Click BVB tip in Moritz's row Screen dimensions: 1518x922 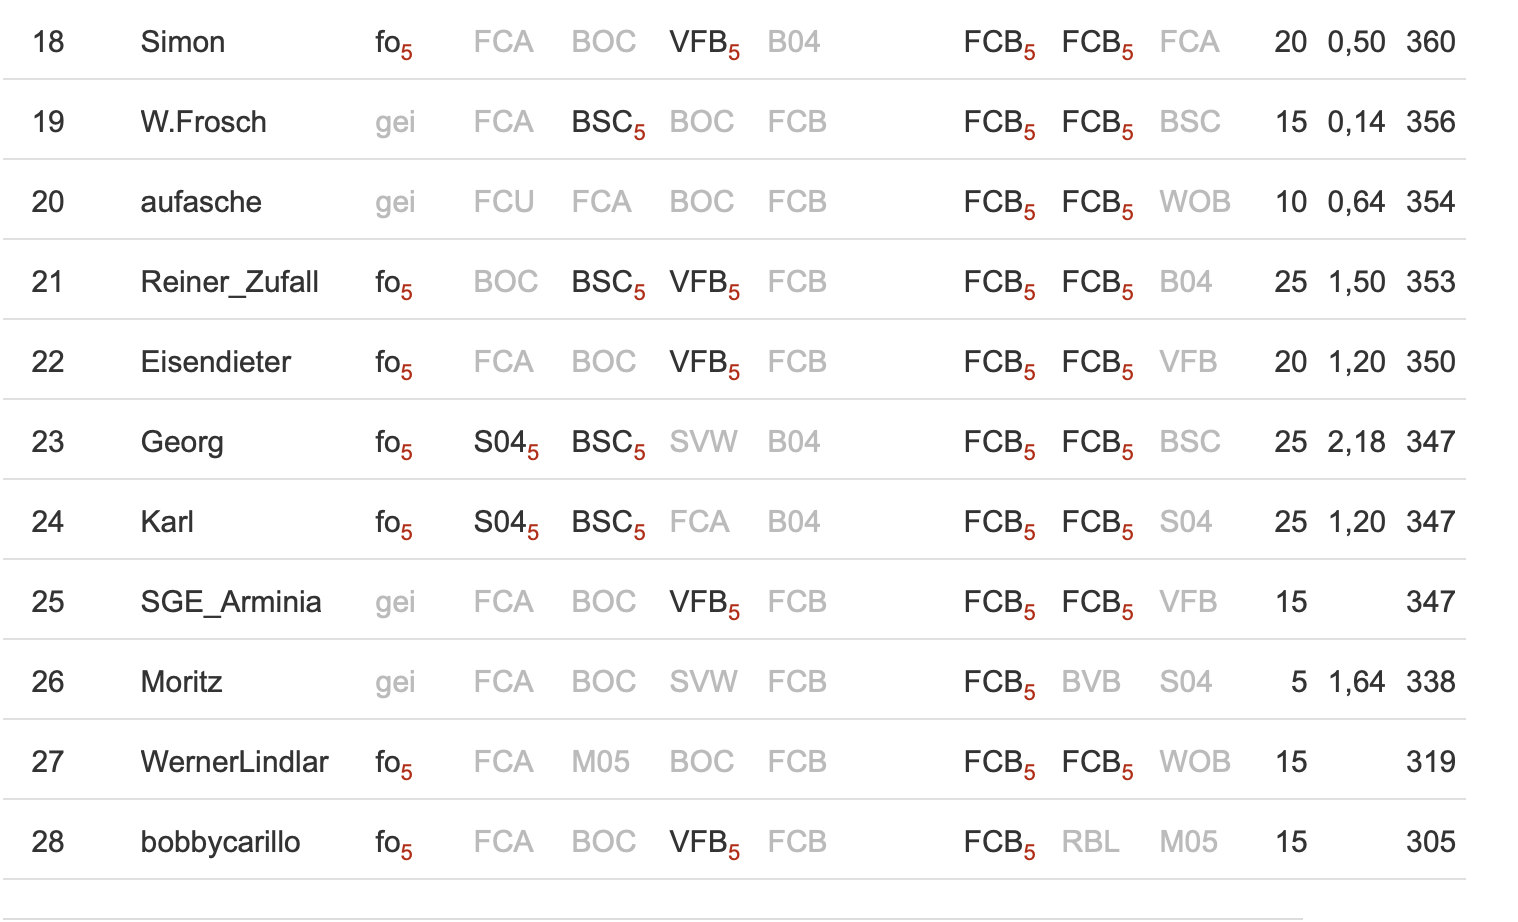[x=1091, y=682]
